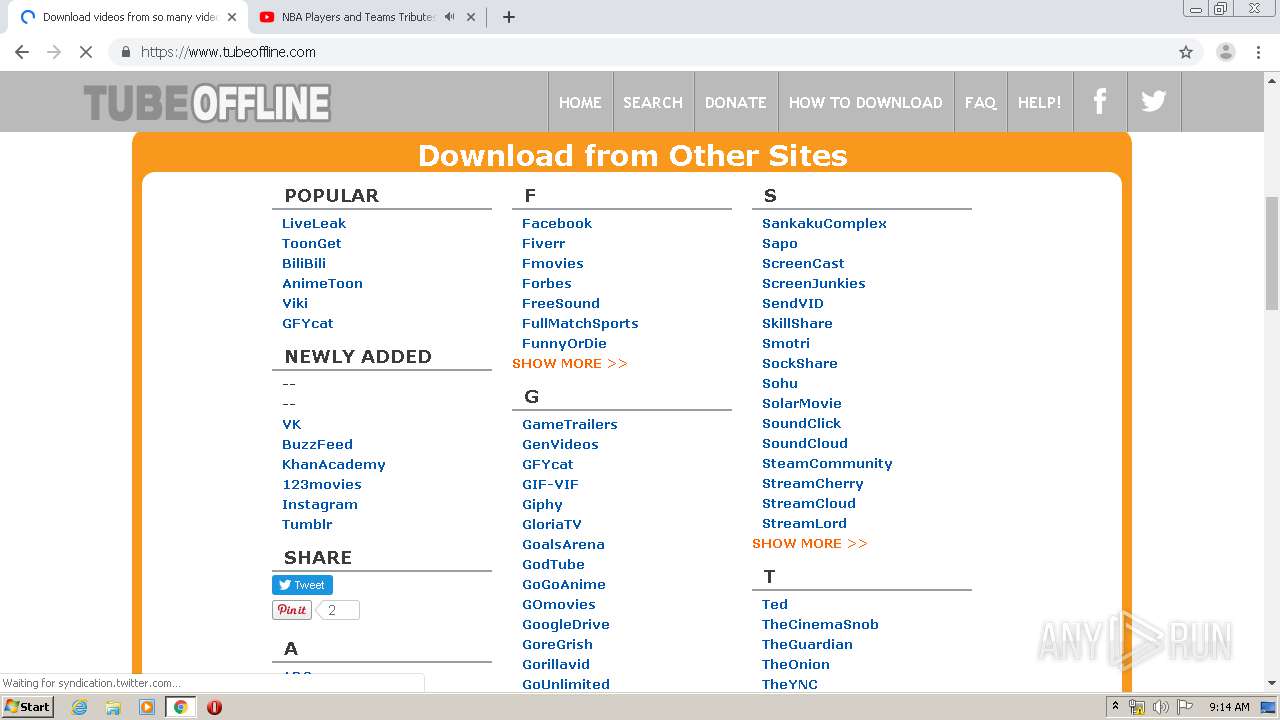
Task: Open the red Opera taskbar icon
Action: point(214,707)
